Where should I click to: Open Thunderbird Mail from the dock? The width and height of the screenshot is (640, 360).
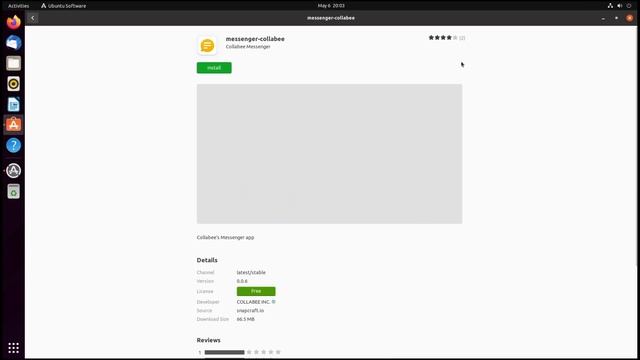[x=13, y=42]
